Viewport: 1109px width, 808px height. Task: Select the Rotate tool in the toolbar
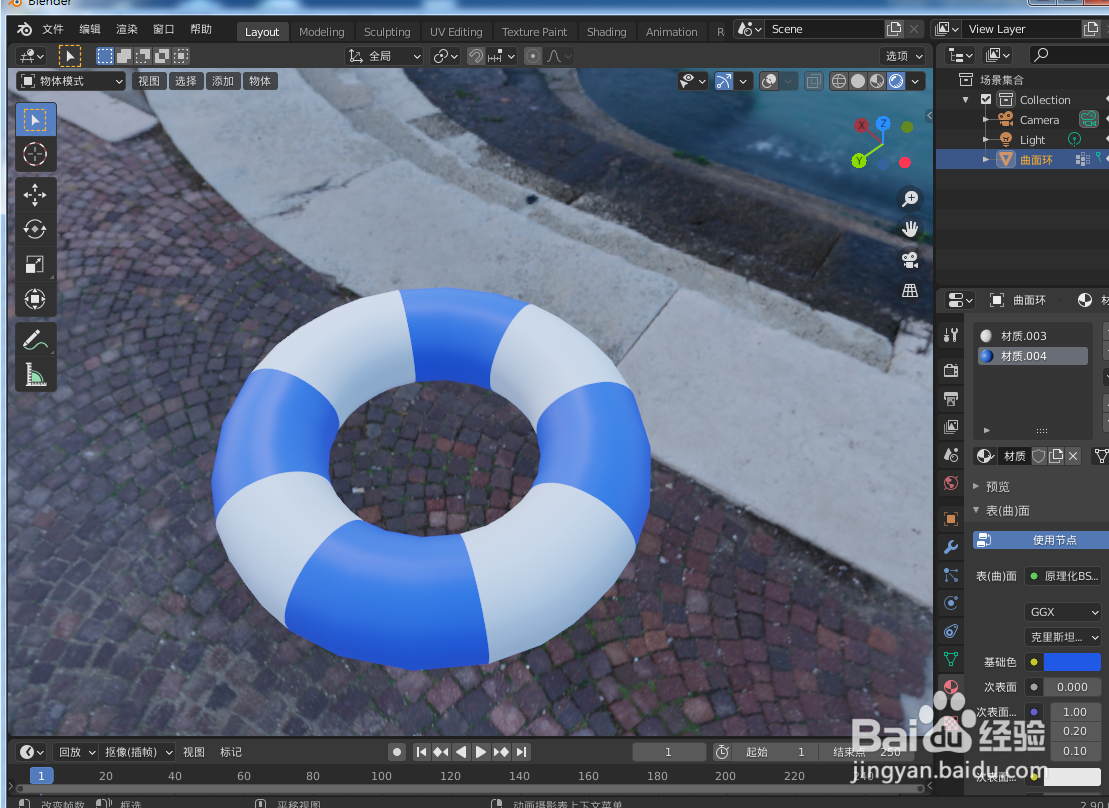[x=35, y=229]
